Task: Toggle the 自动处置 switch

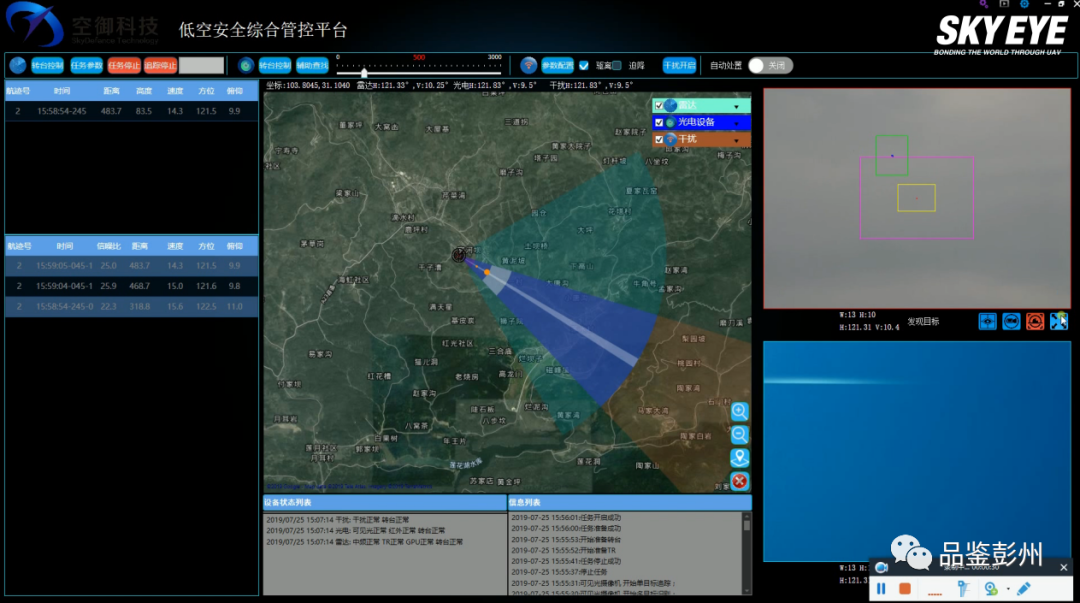Action: pos(770,65)
